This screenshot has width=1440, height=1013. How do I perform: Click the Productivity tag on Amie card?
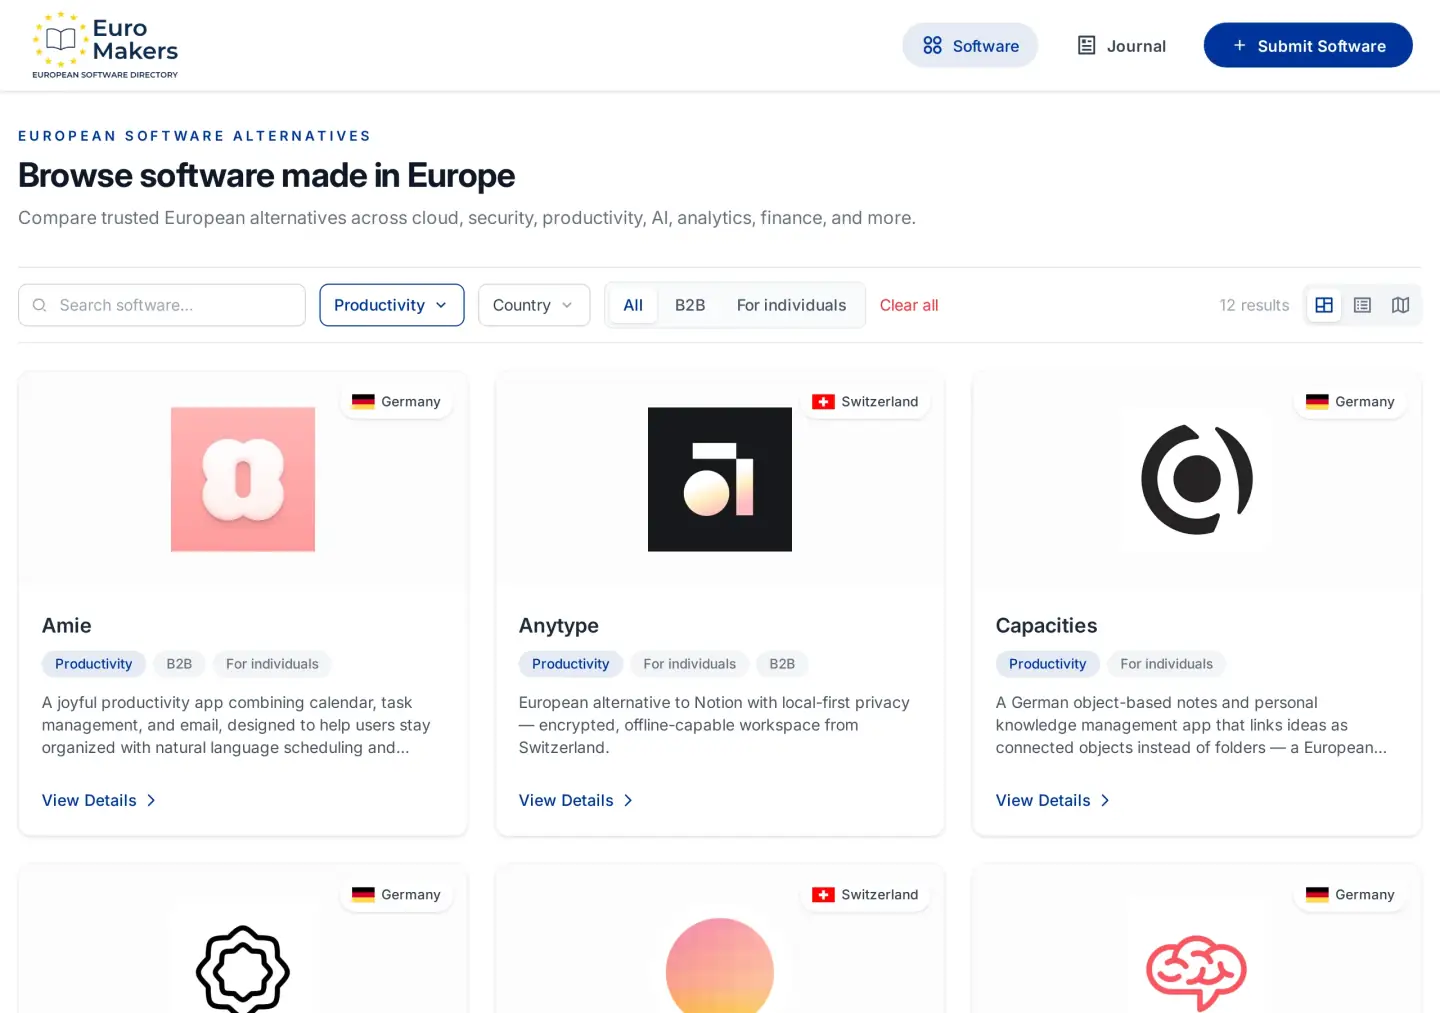94,664
